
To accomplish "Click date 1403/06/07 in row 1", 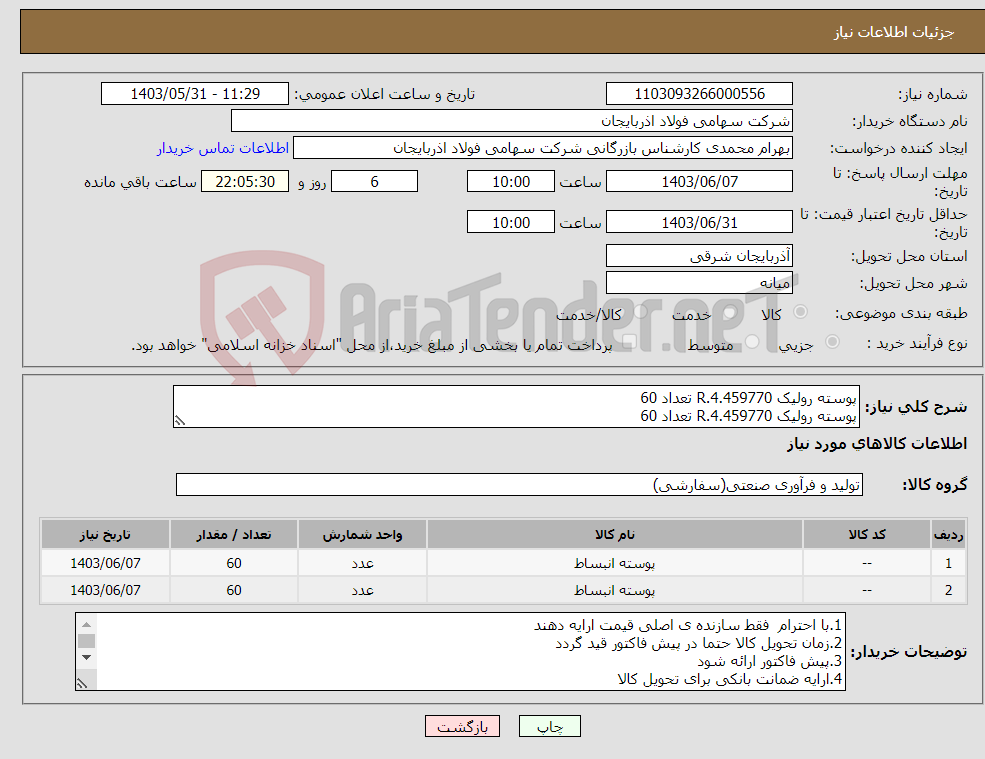I will click(x=106, y=563).
